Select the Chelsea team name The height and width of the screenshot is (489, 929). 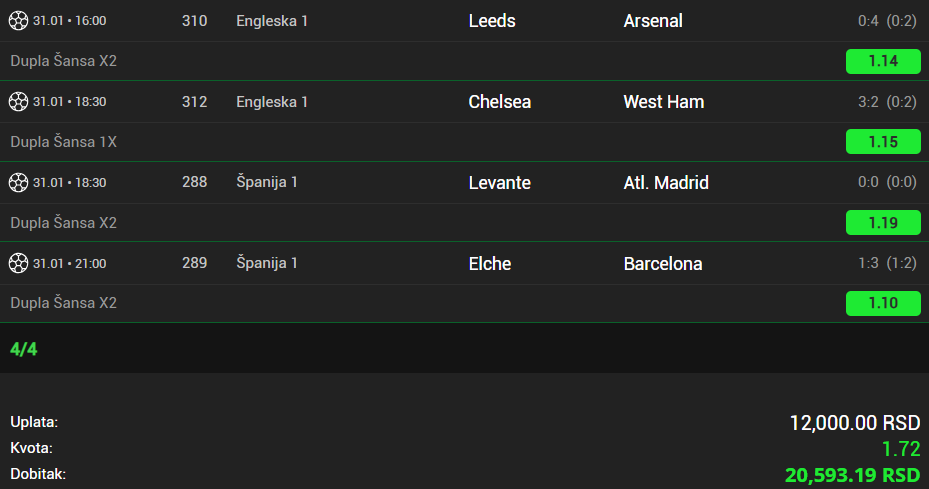click(500, 102)
